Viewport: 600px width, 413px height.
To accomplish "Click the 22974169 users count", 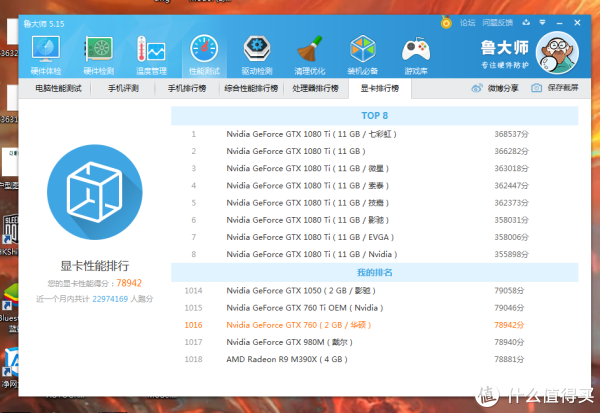I will [110, 299].
